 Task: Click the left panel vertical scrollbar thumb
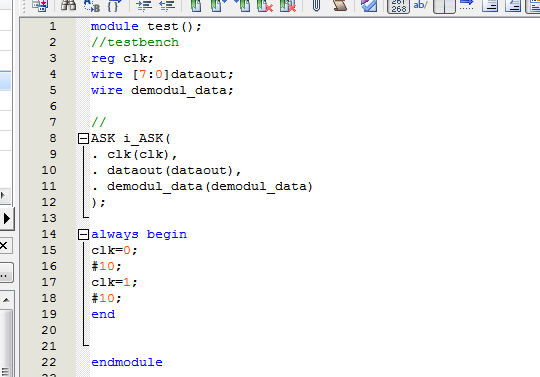click(x=6, y=343)
